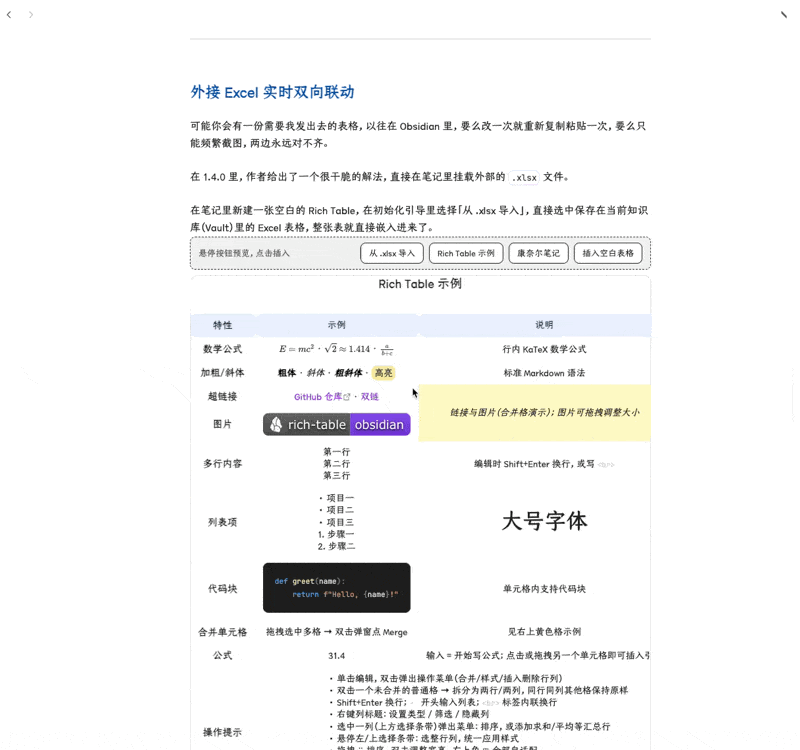Screen dimensions: 800x750
Task: Click the 外接 Excel 实时双向联动 heading
Action: click(x=272, y=92)
